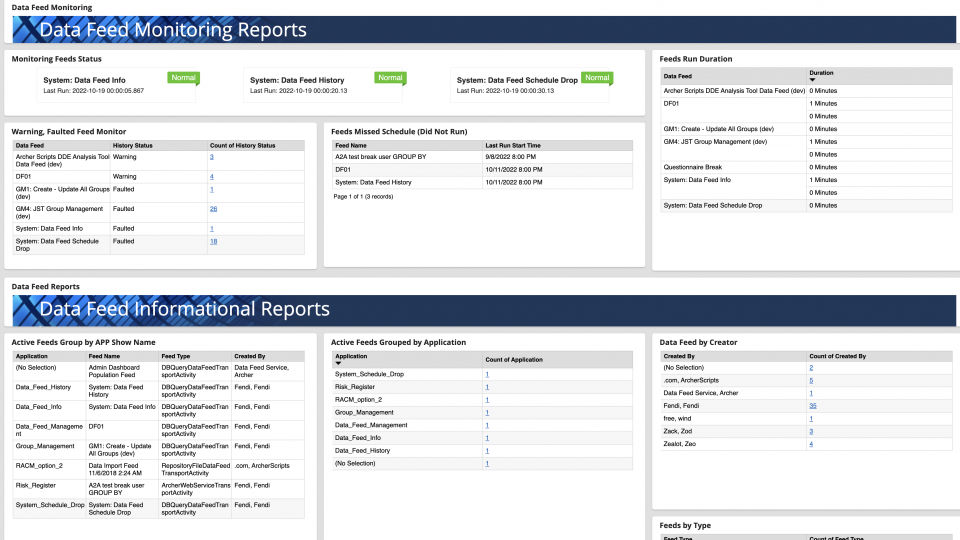This screenshot has height=540, width=960.
Task: Click the Monitoring Feeds Status panel title
Action: coord(56,59)
